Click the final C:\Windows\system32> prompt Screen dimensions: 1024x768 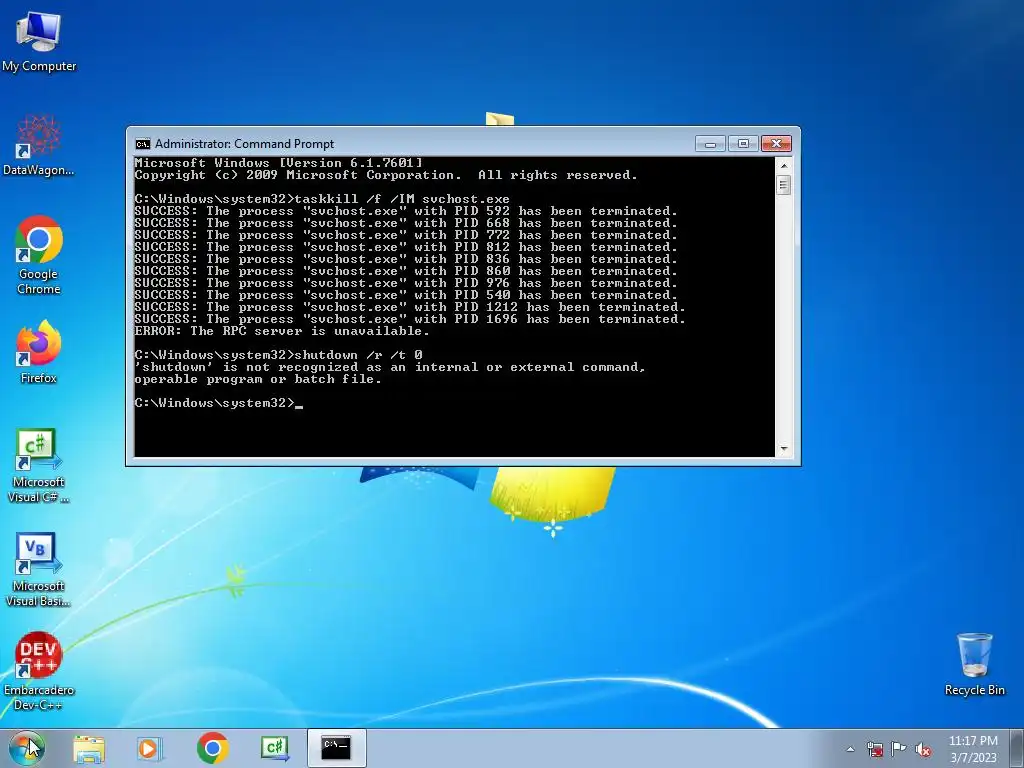click(x=219, y=403)
